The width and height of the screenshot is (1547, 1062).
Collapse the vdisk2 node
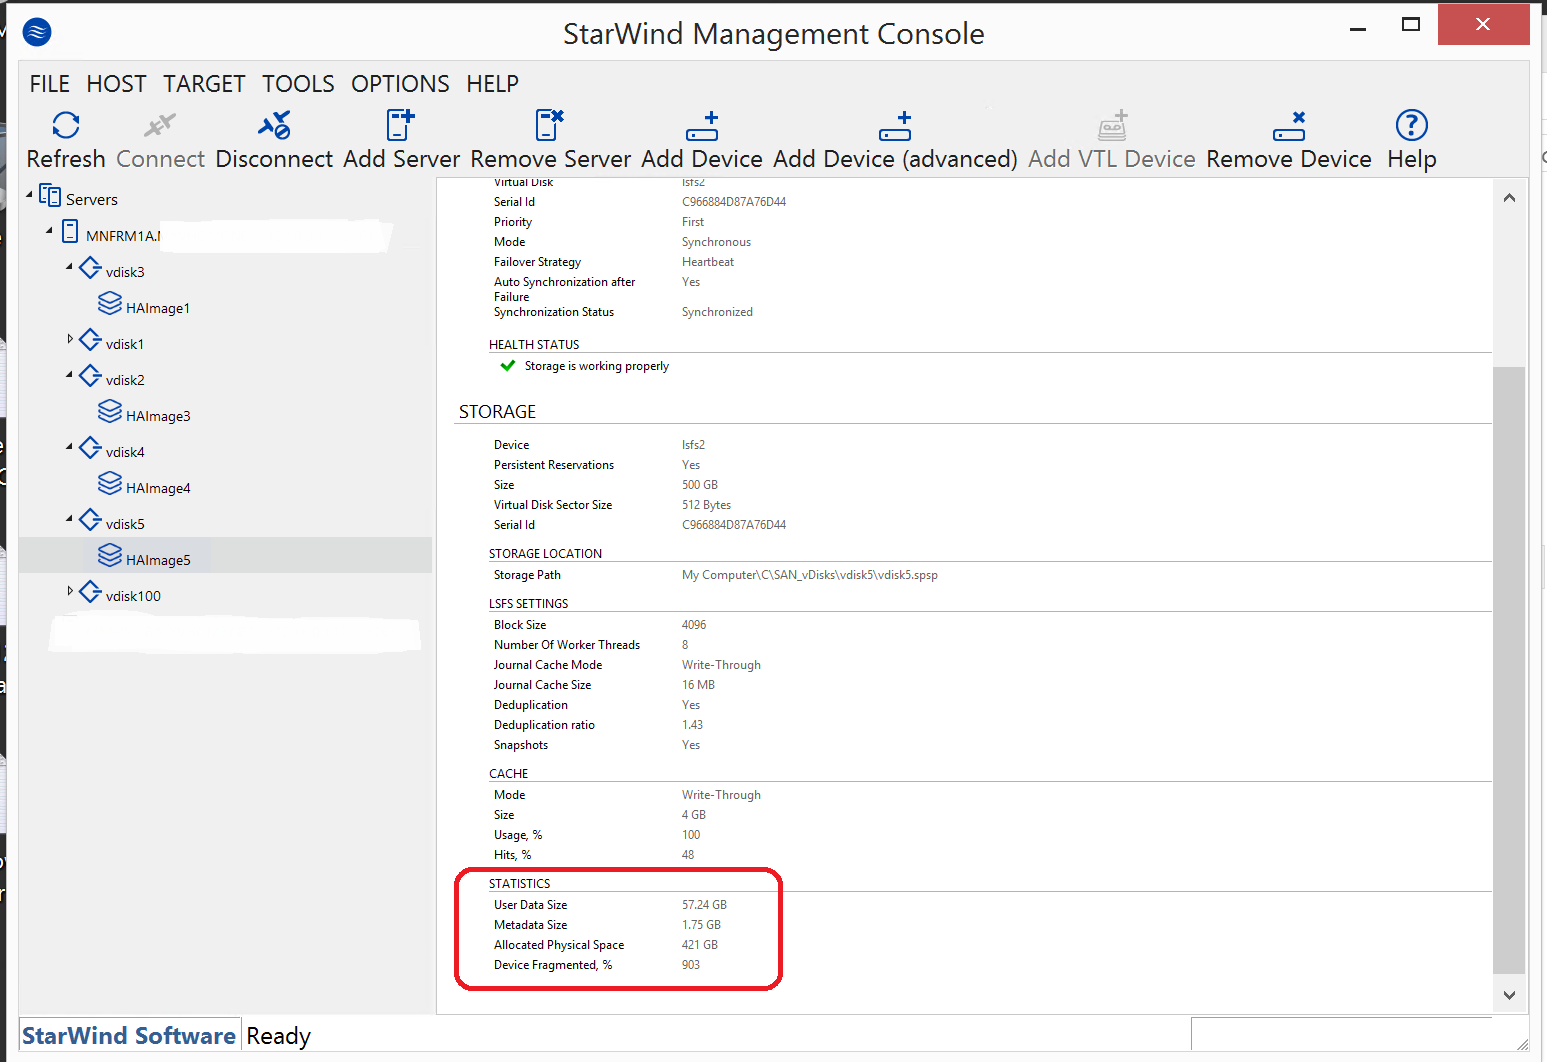pos(70,374)
